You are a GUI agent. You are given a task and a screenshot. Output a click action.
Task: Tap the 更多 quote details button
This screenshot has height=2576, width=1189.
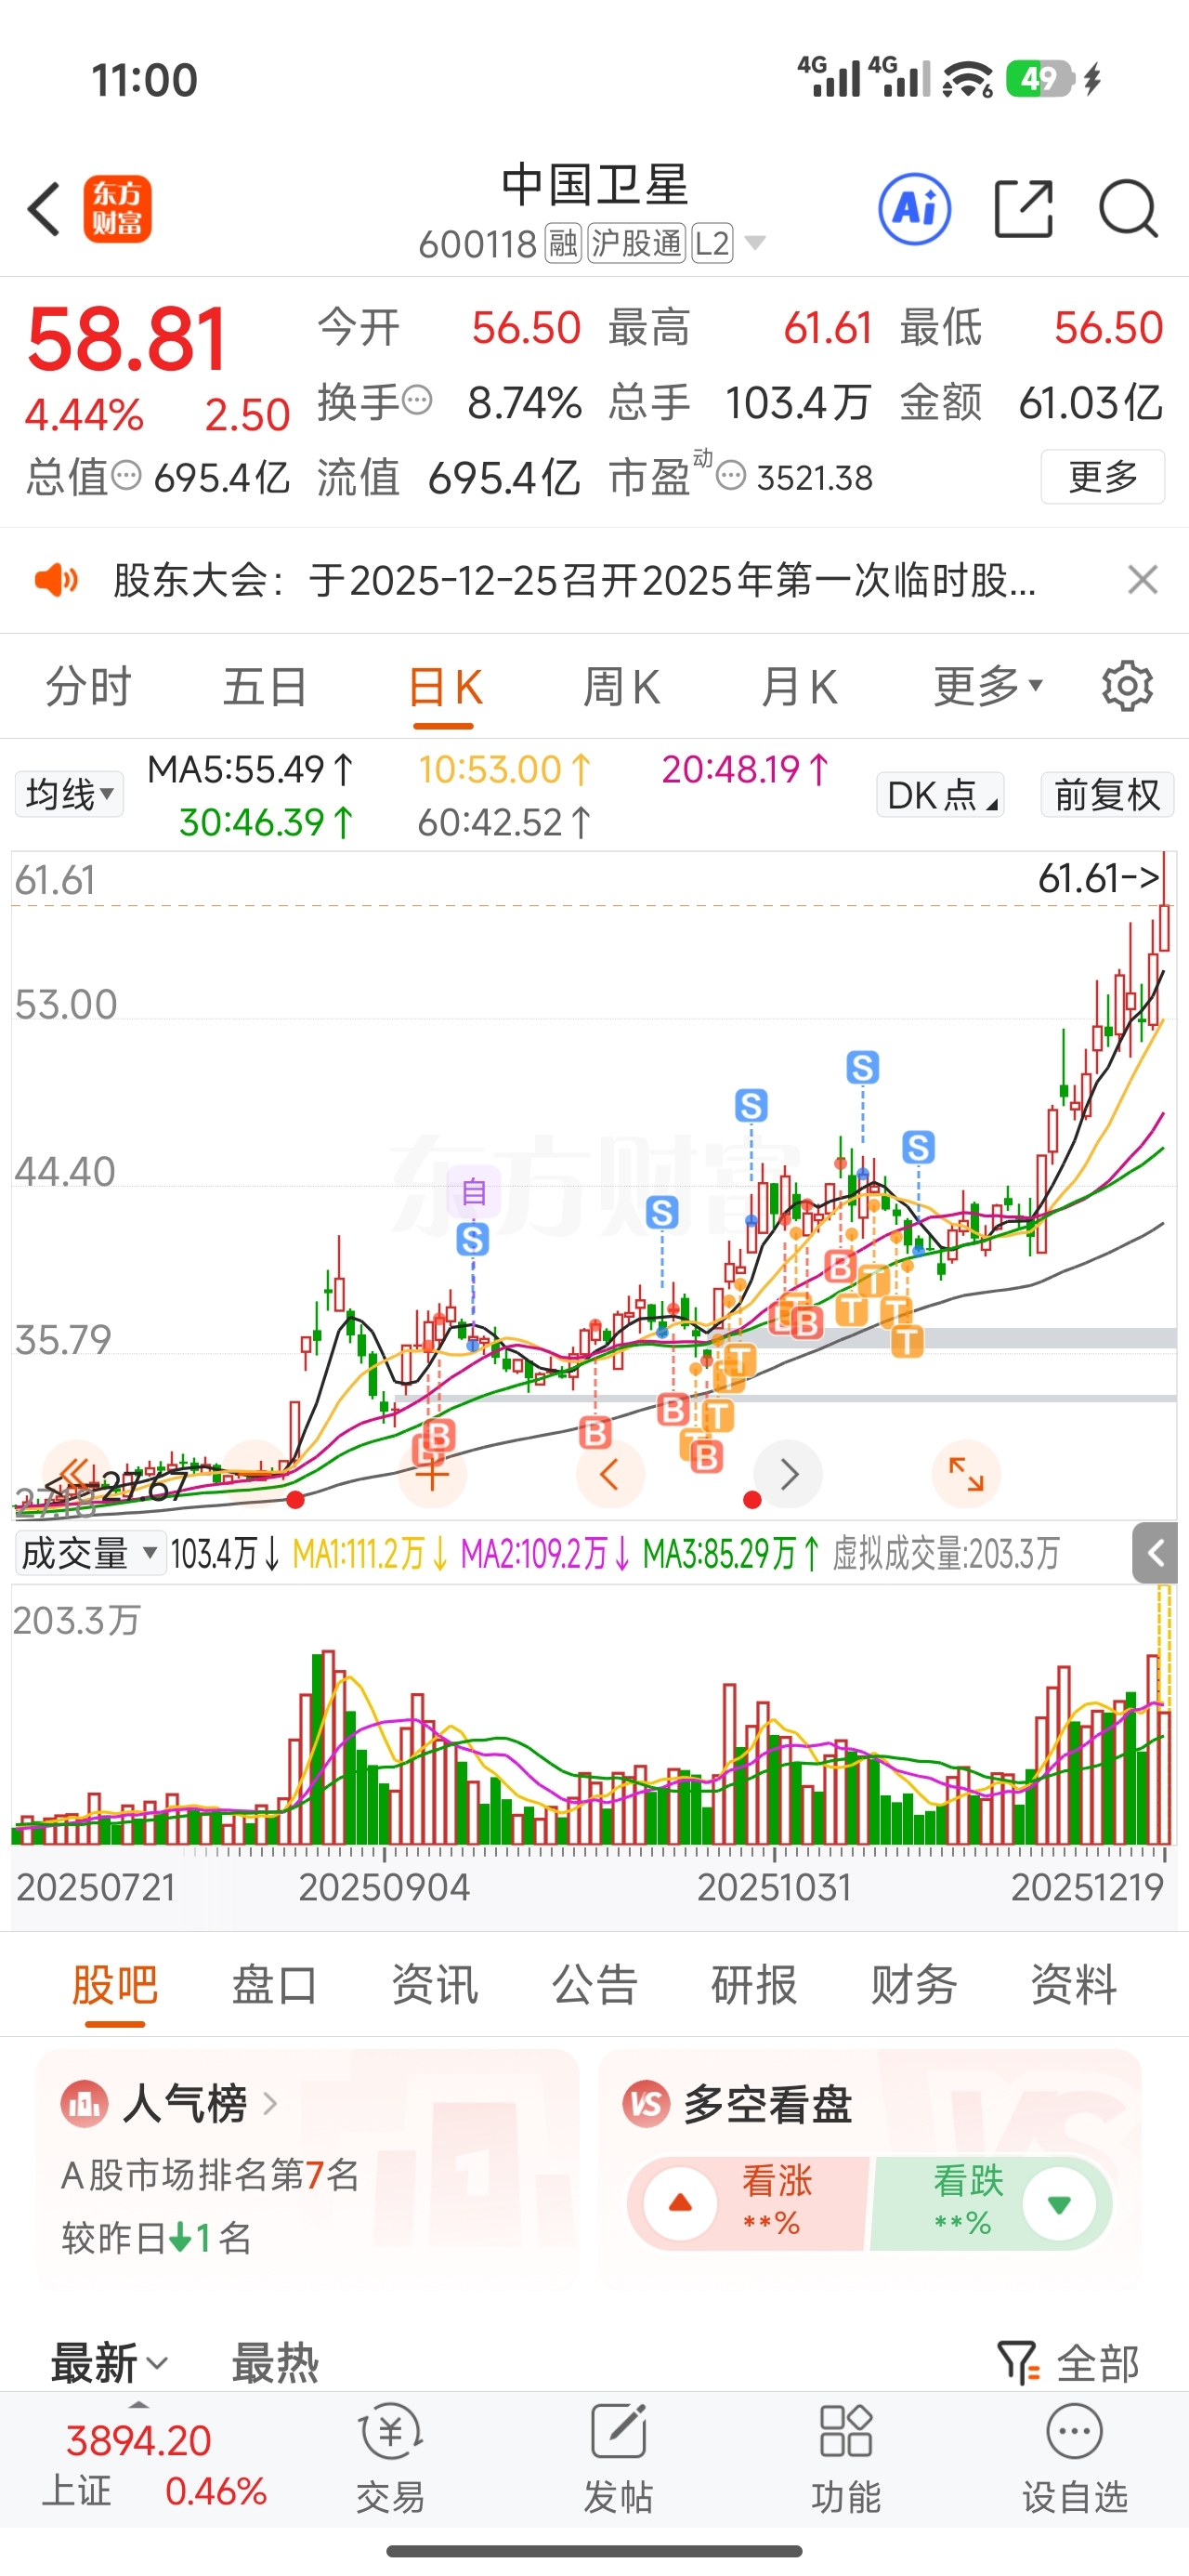point(1102,476)
